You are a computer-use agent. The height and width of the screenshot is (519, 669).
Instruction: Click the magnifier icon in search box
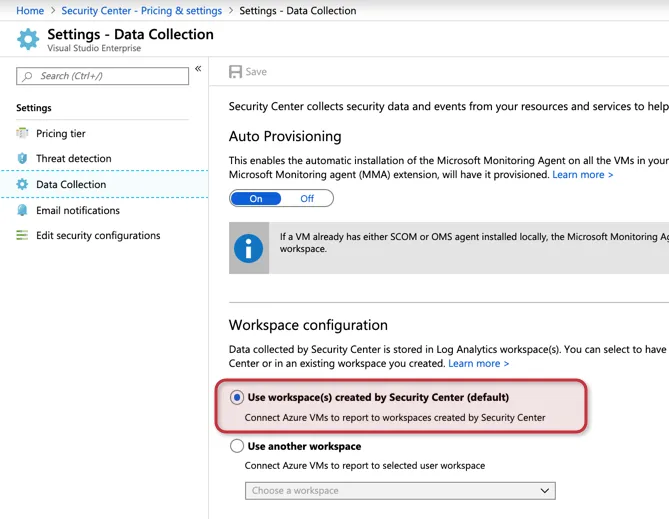(28, 76)
